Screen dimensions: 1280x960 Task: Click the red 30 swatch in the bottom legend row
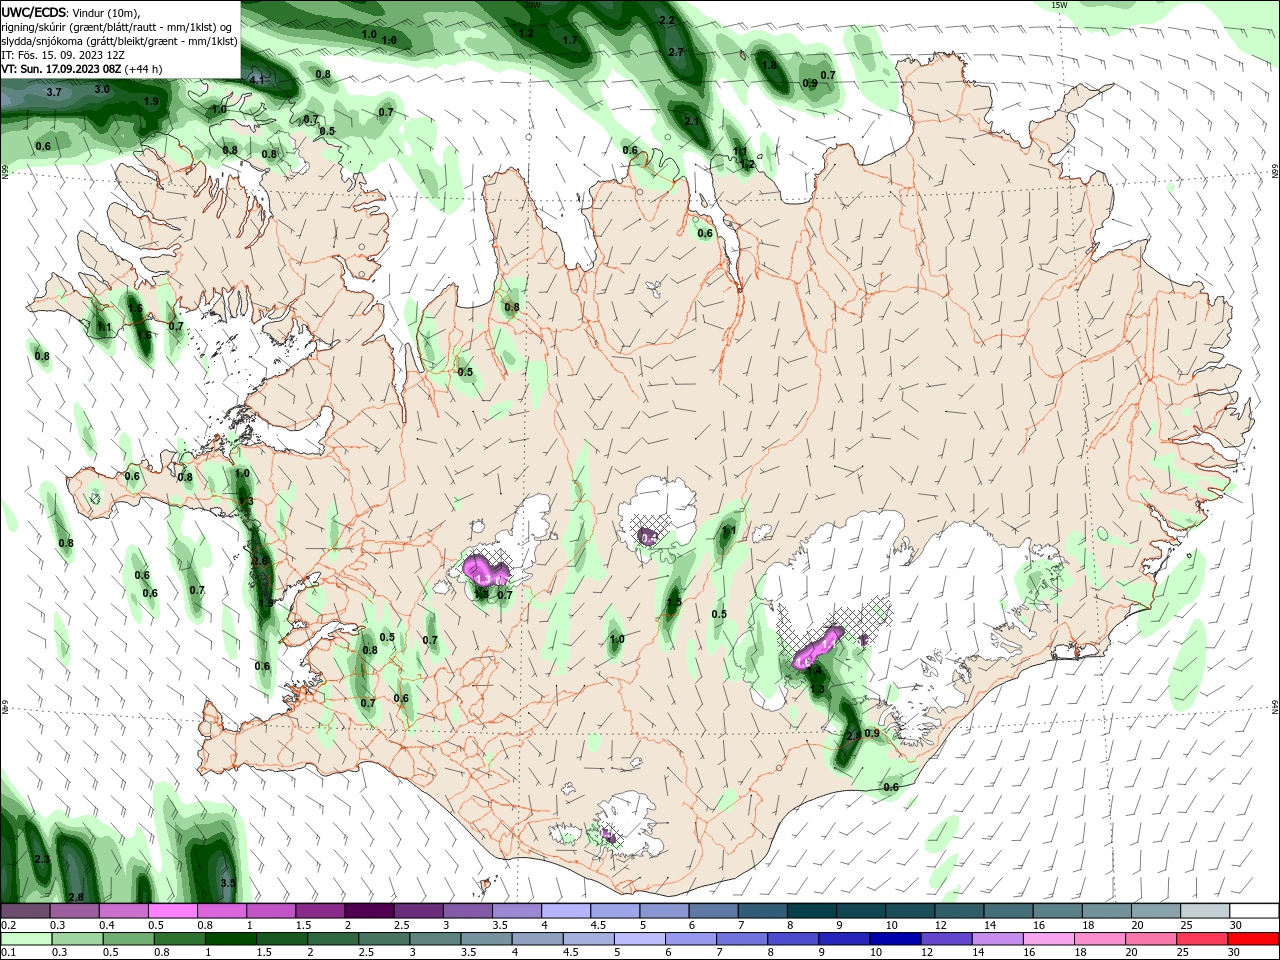click(x=1254, y=939)
